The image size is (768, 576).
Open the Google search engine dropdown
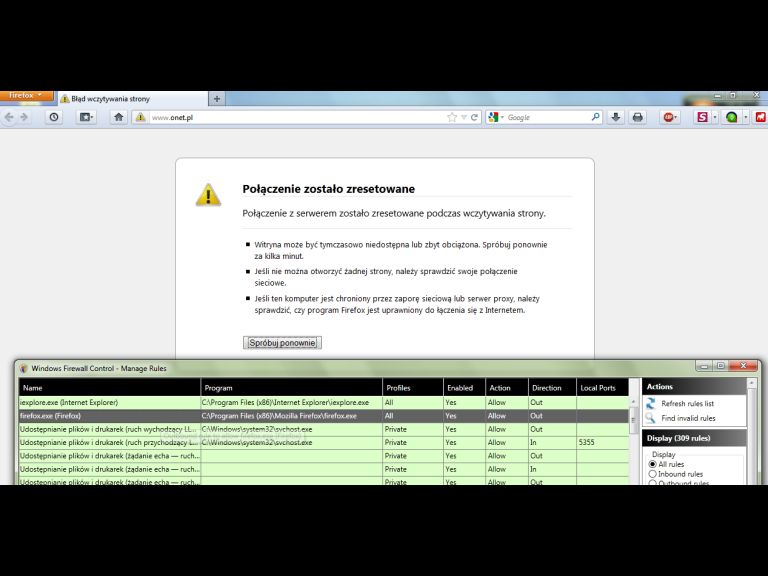coord(496,117)
